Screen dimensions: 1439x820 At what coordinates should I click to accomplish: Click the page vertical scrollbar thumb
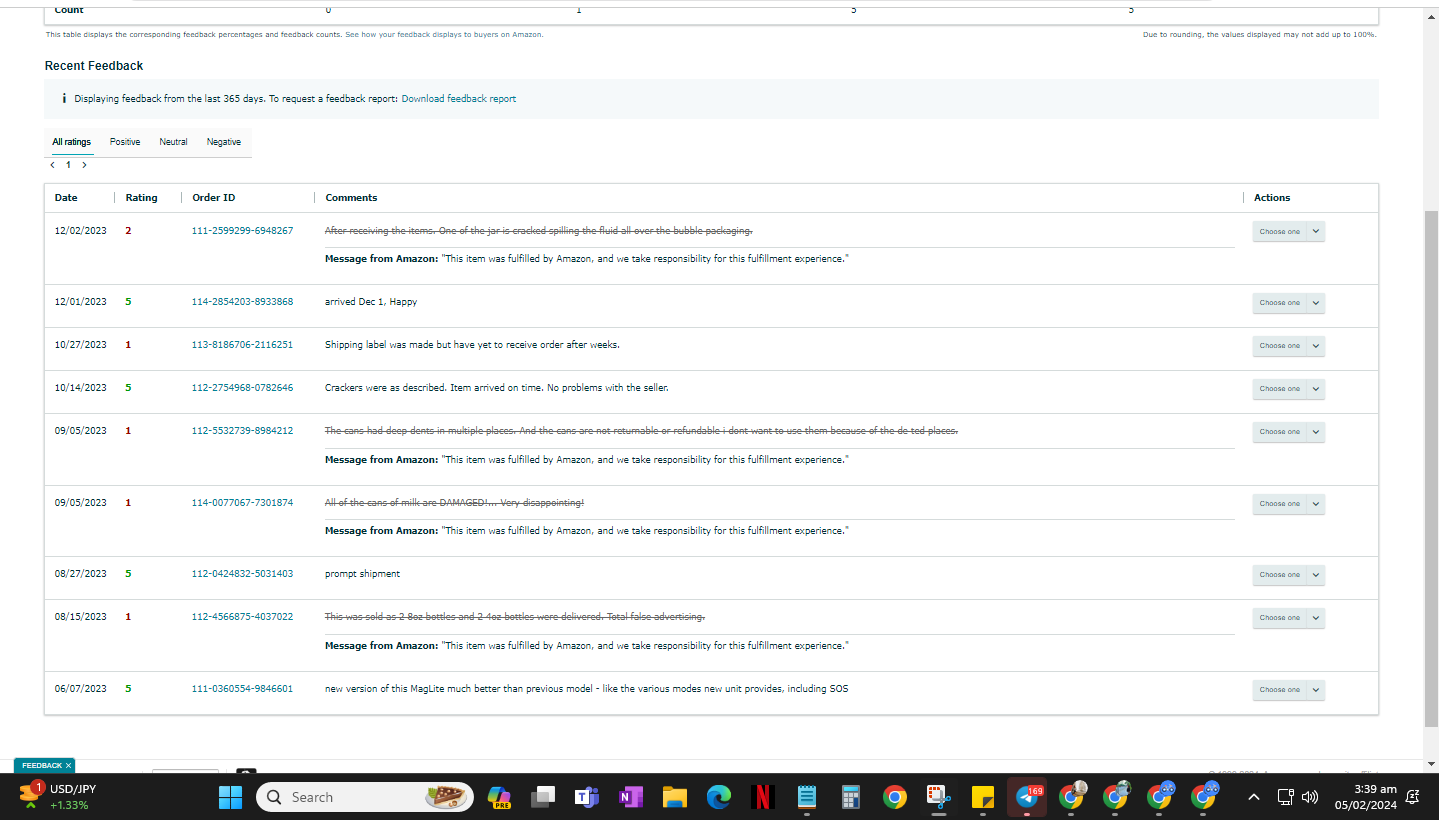click(1430, 468)
